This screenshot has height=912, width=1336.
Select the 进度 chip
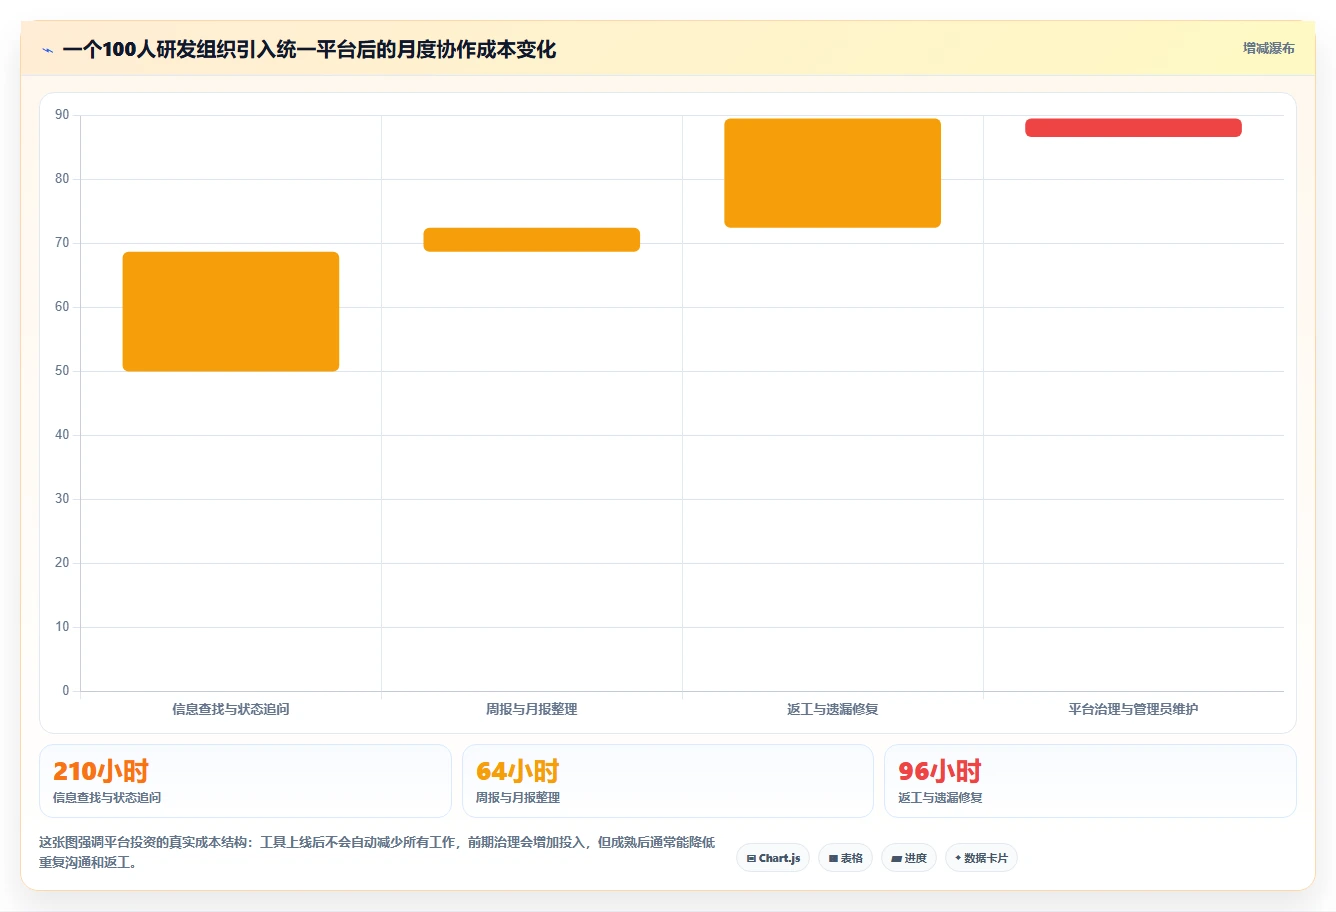908,858
